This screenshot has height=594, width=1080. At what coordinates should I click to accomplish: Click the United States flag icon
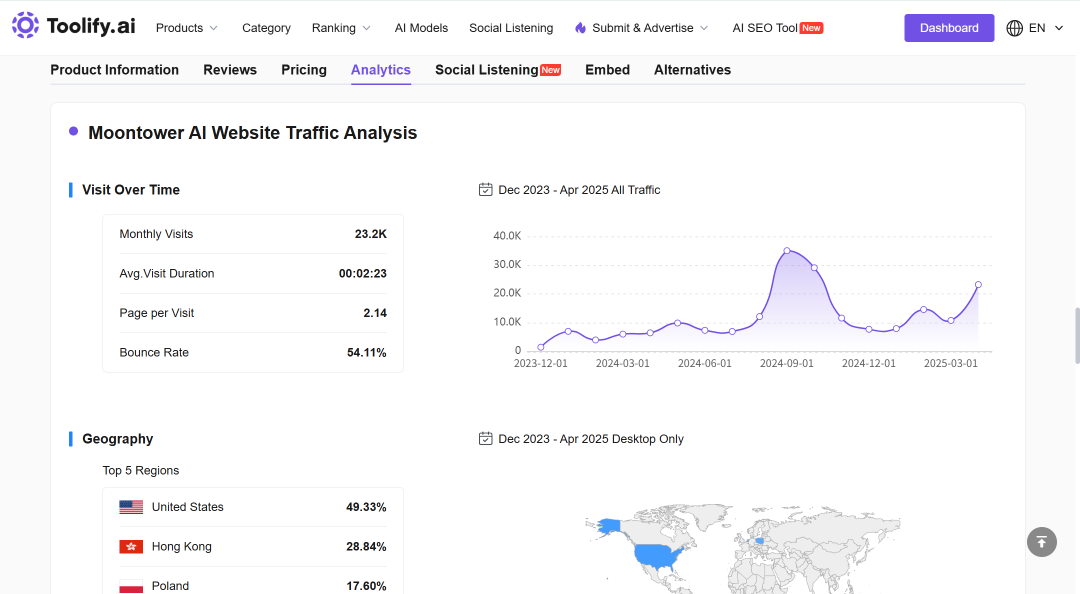point(131,507)
